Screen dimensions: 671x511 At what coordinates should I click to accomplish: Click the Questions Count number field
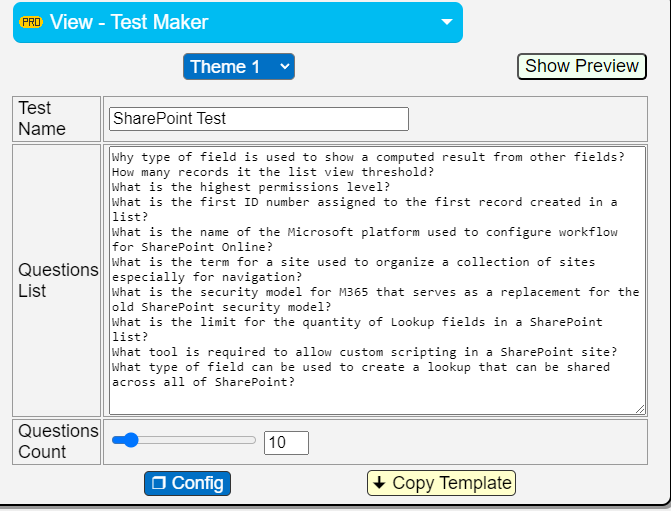coord(286,443)
